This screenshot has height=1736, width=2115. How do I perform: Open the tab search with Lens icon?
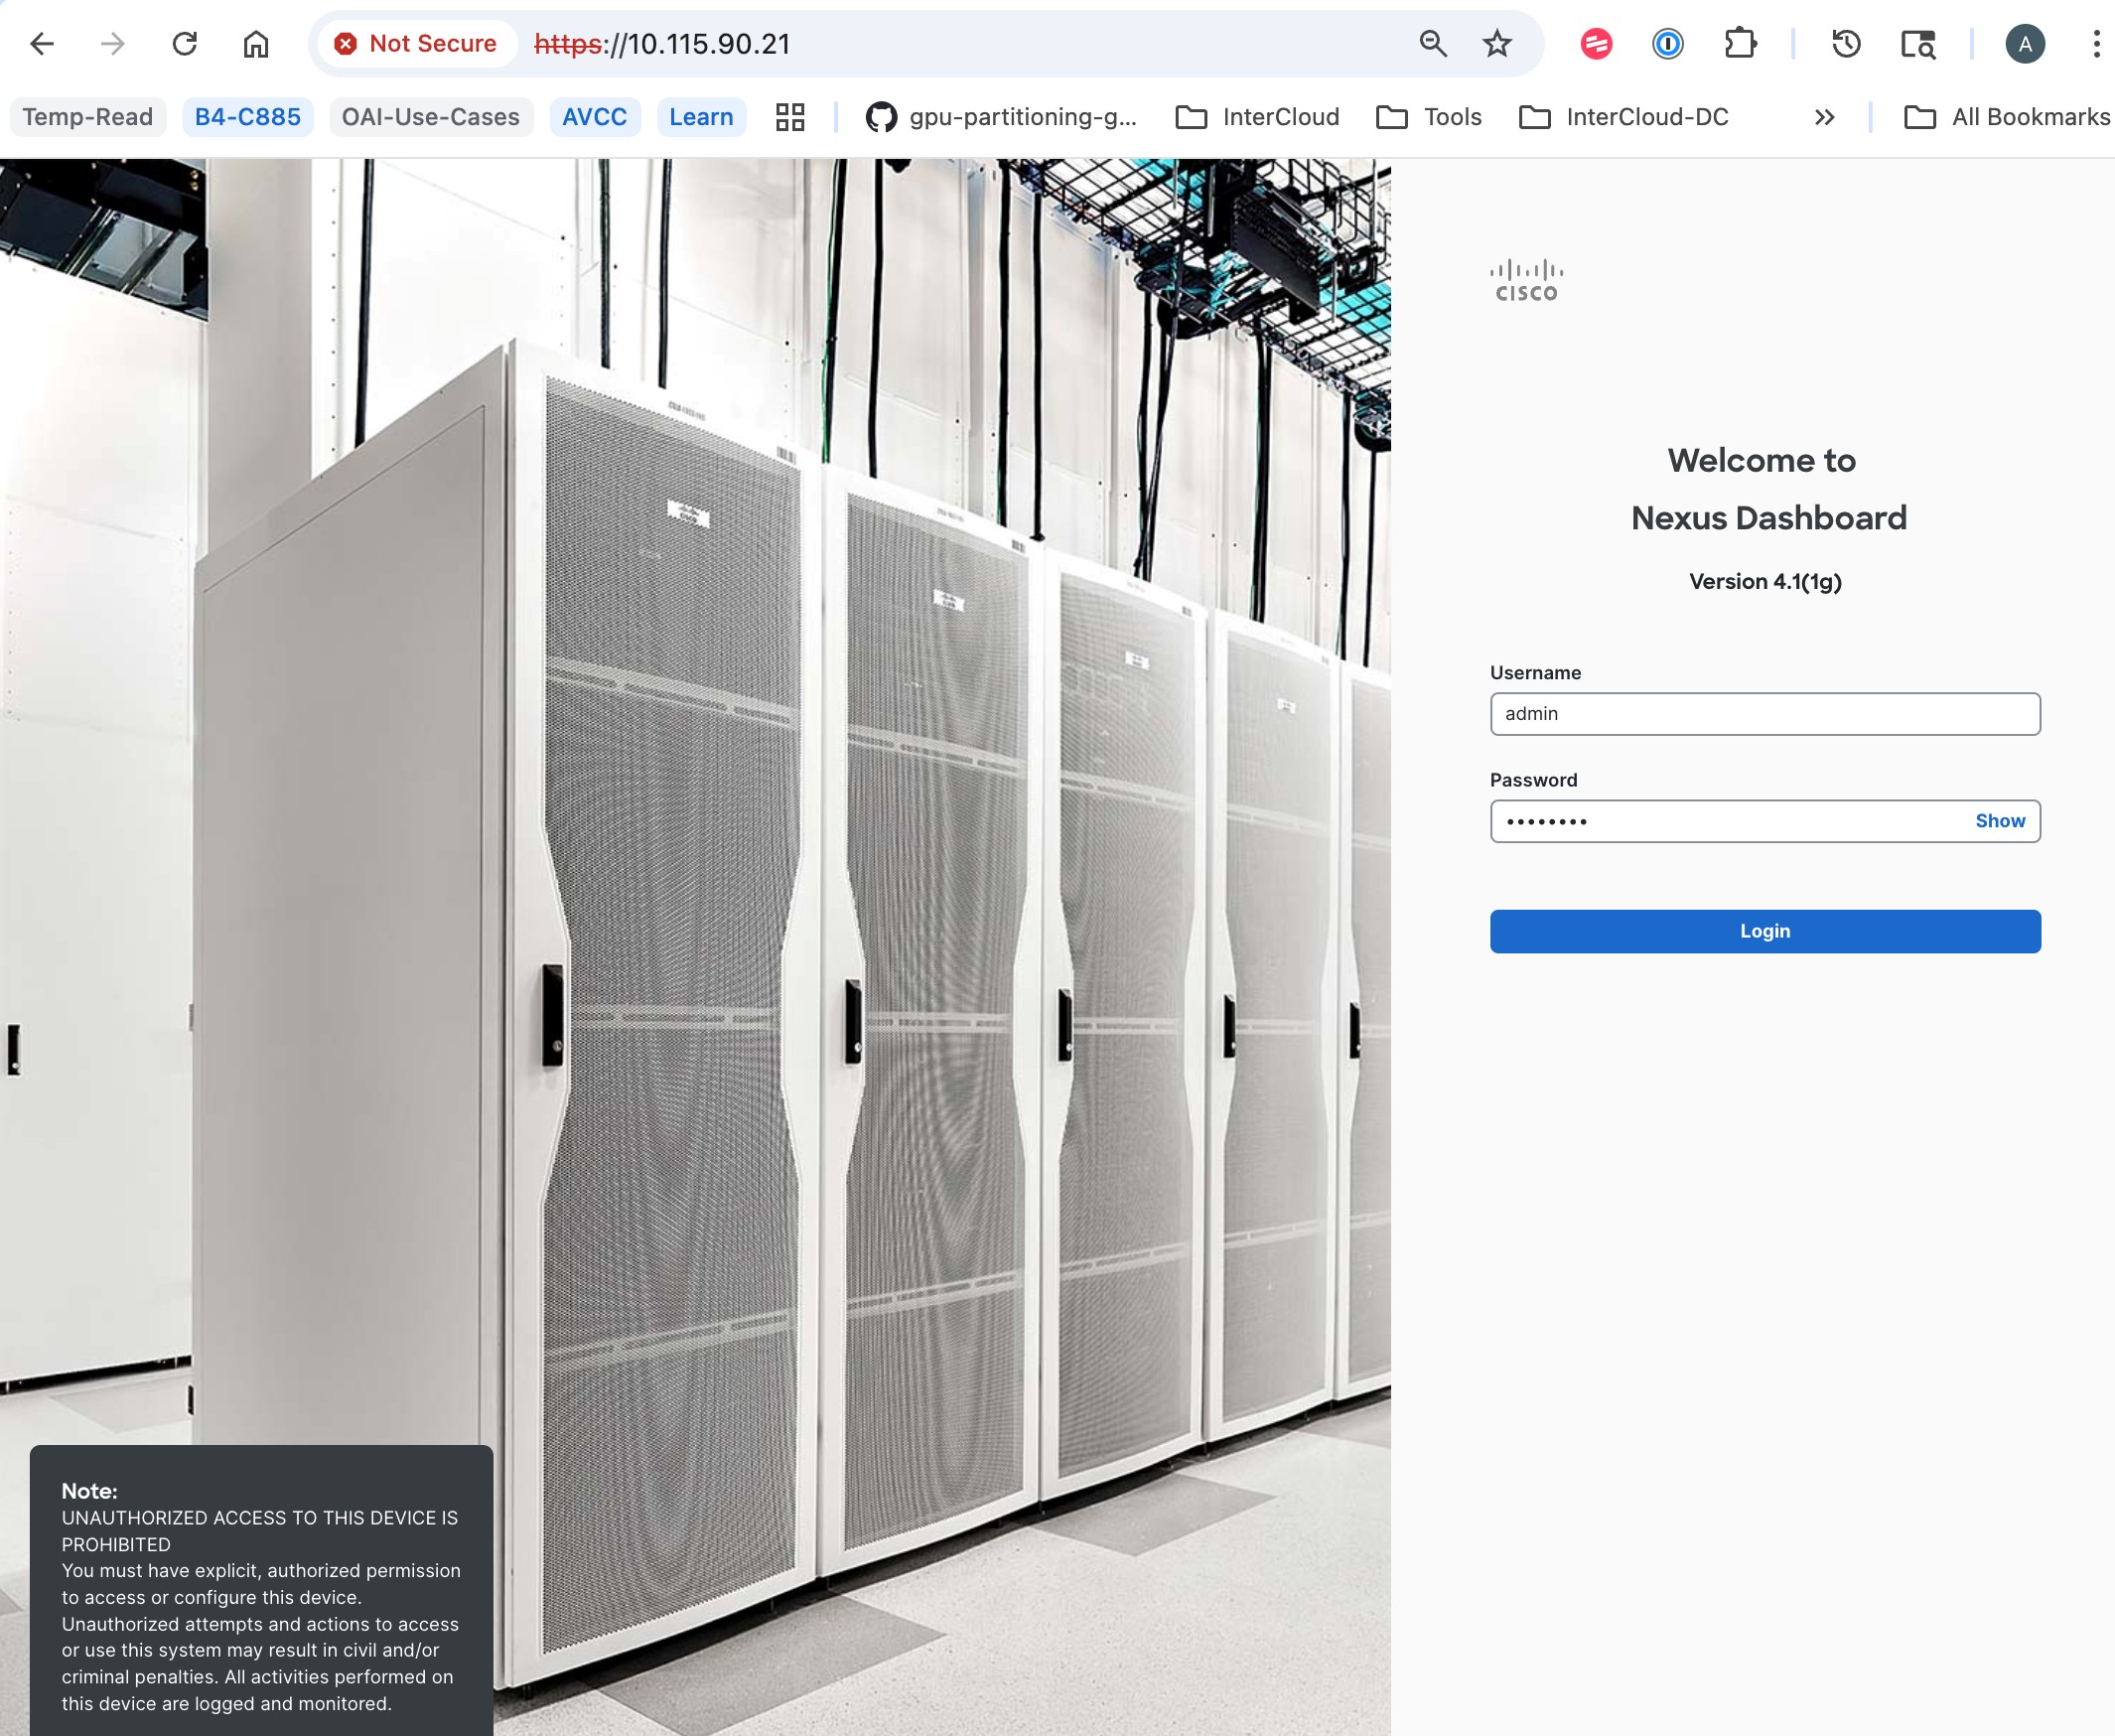[1917, 43]
